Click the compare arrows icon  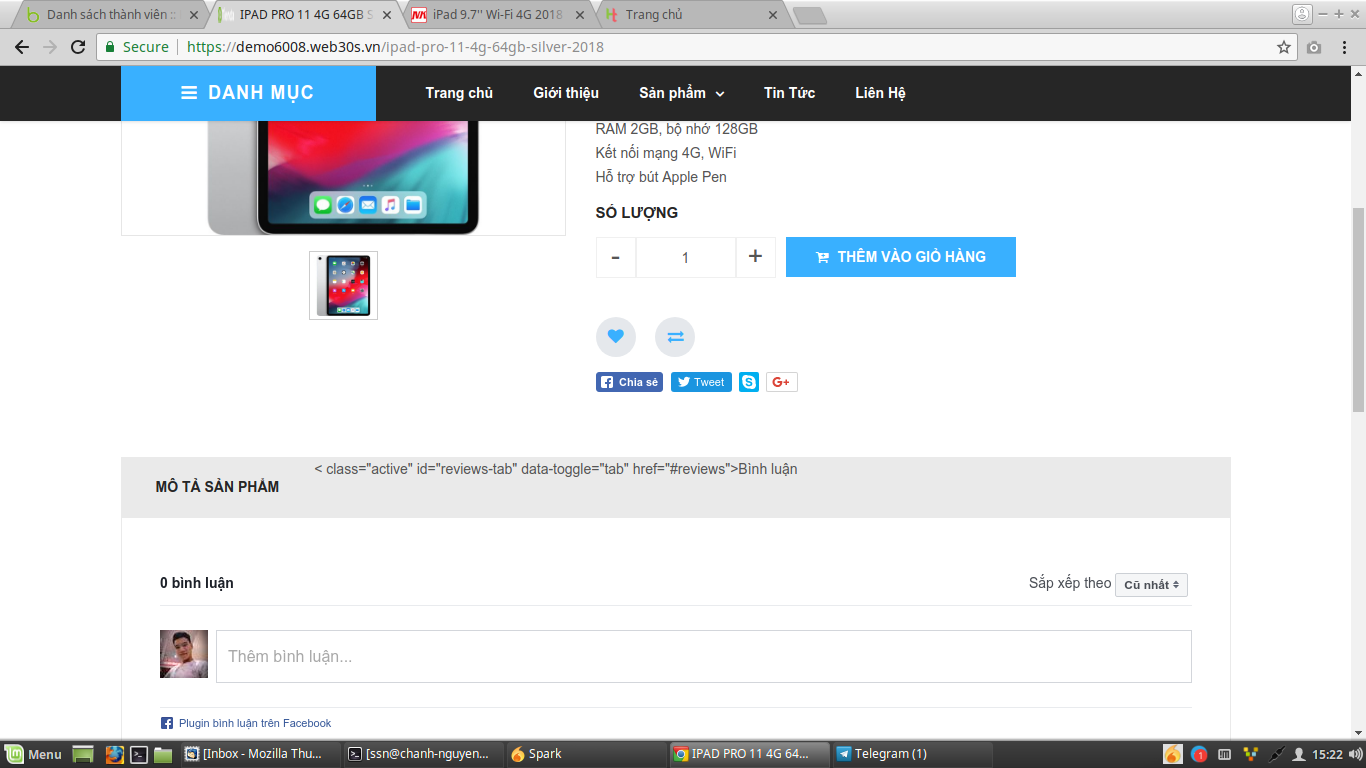(675, 337)
